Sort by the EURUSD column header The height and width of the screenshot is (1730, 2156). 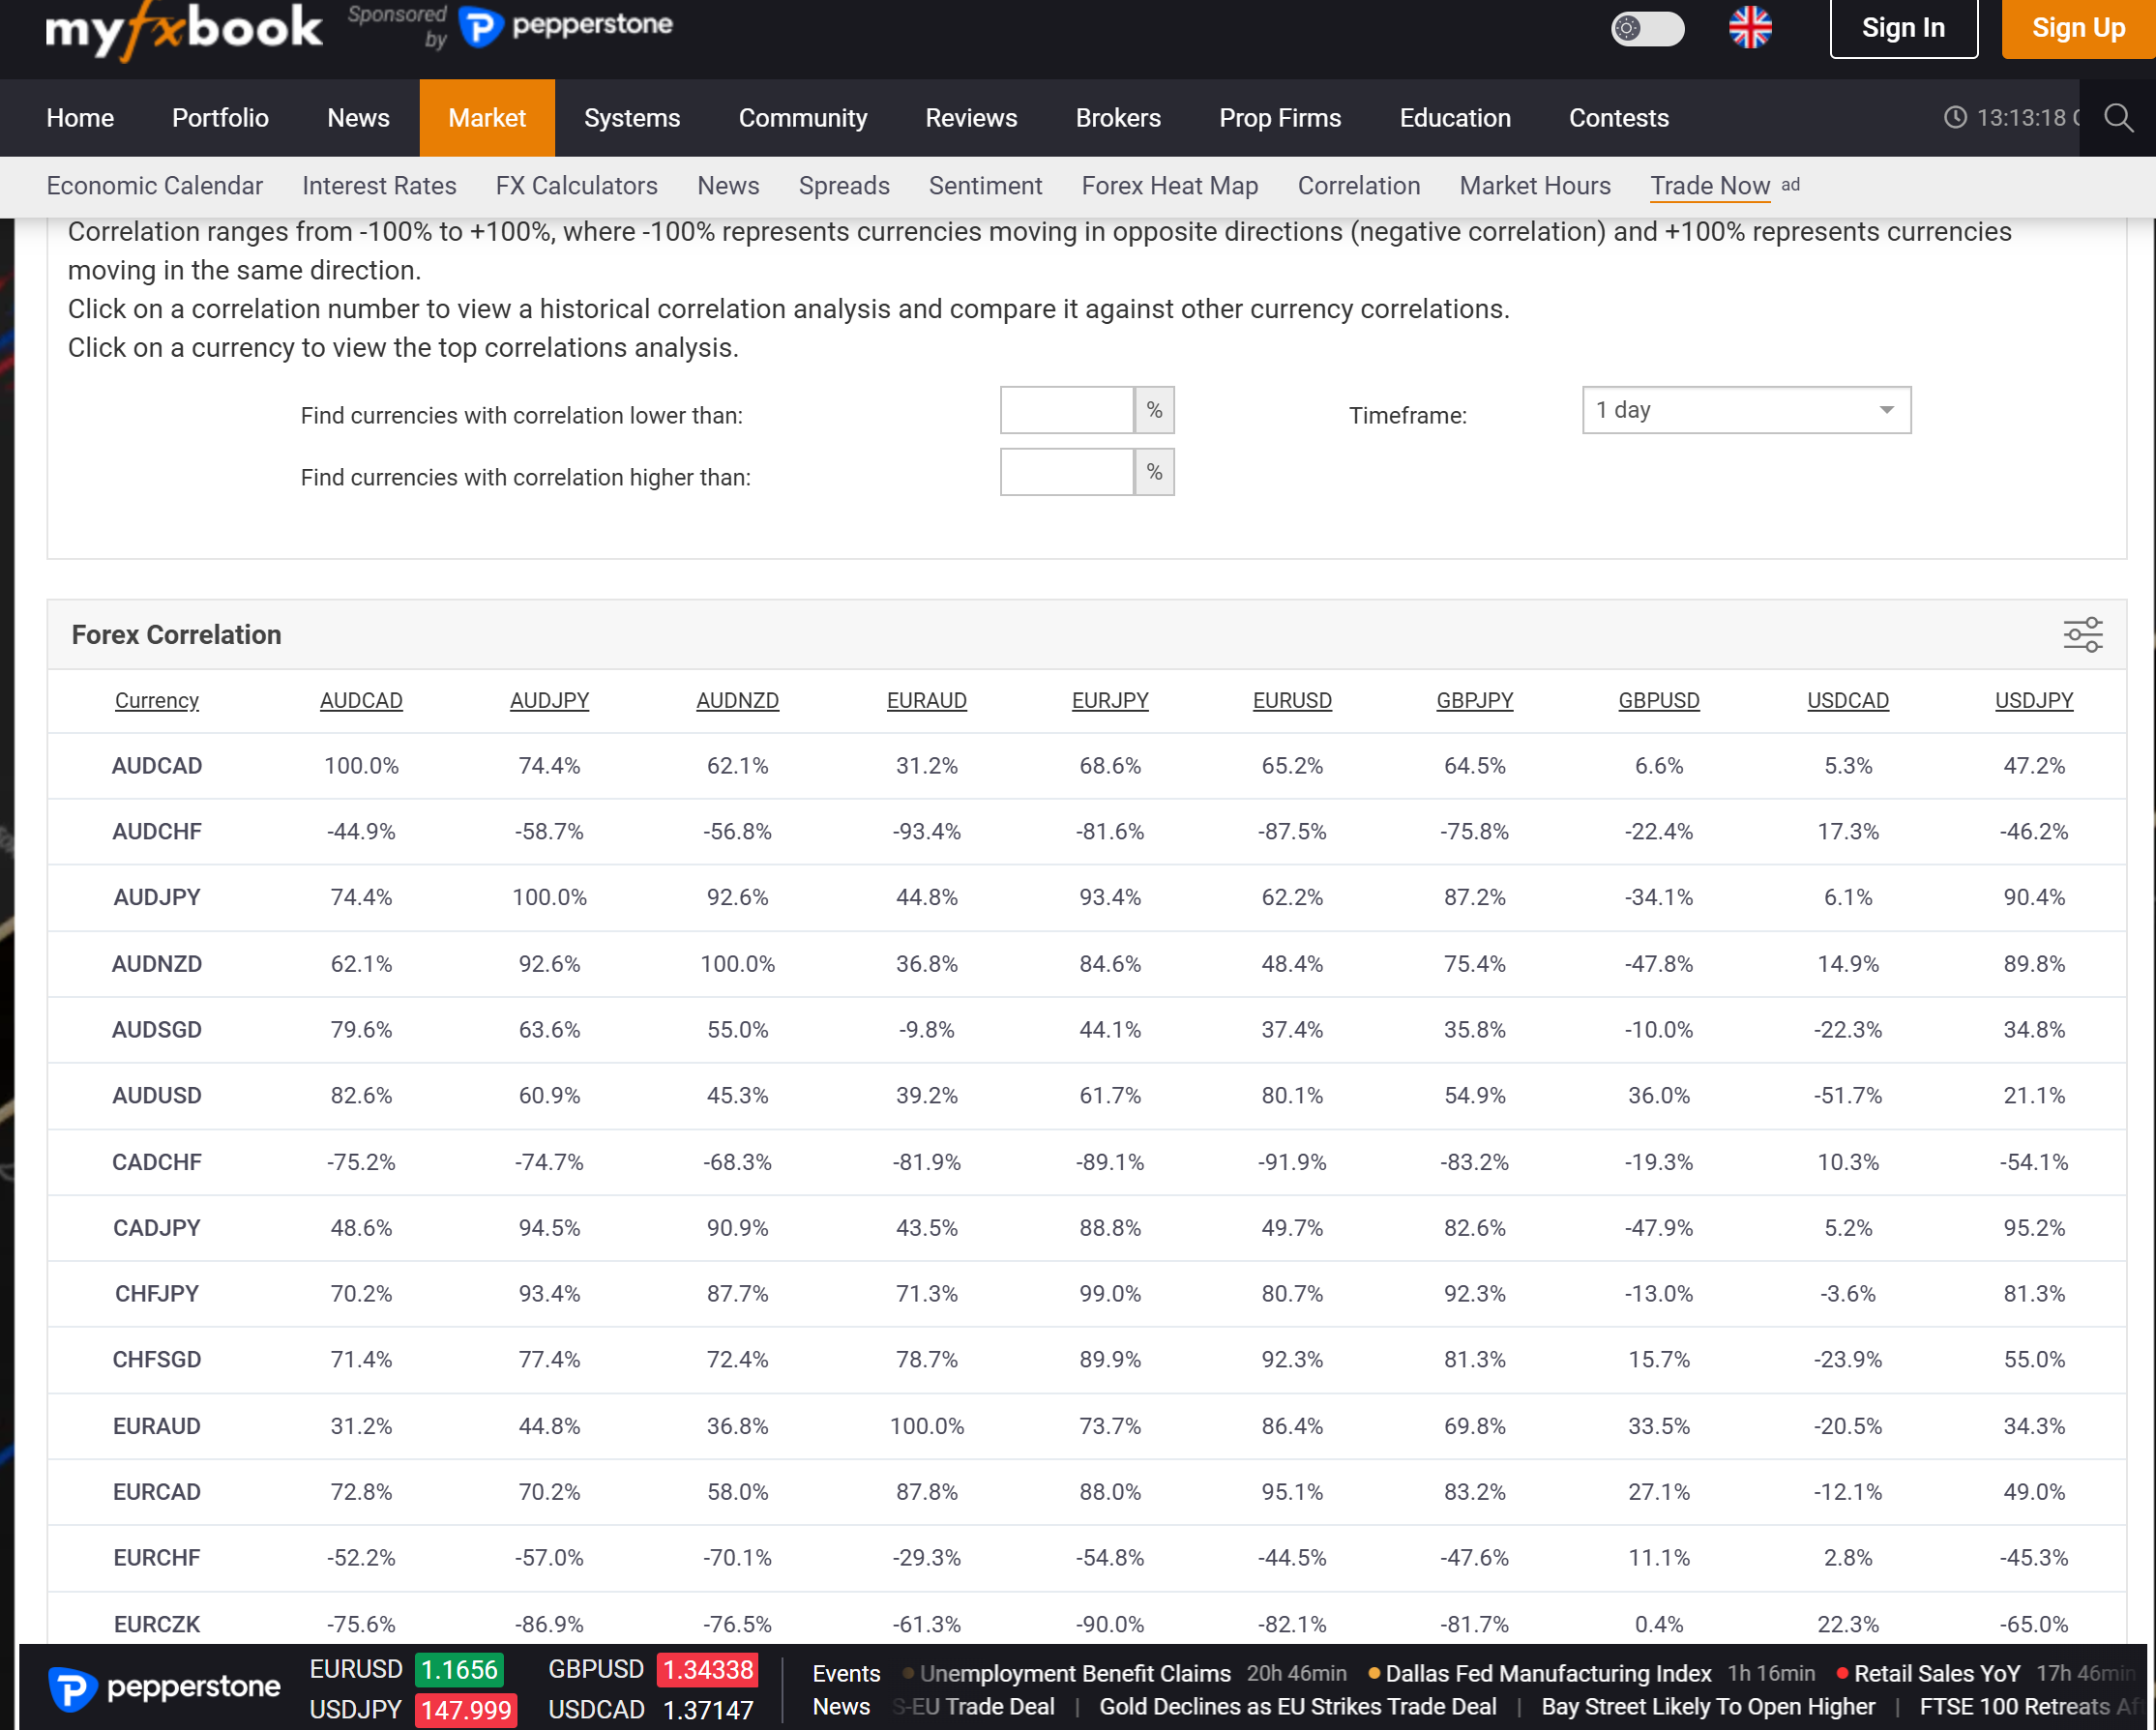pyautogui.click(x=1291, y=700)
